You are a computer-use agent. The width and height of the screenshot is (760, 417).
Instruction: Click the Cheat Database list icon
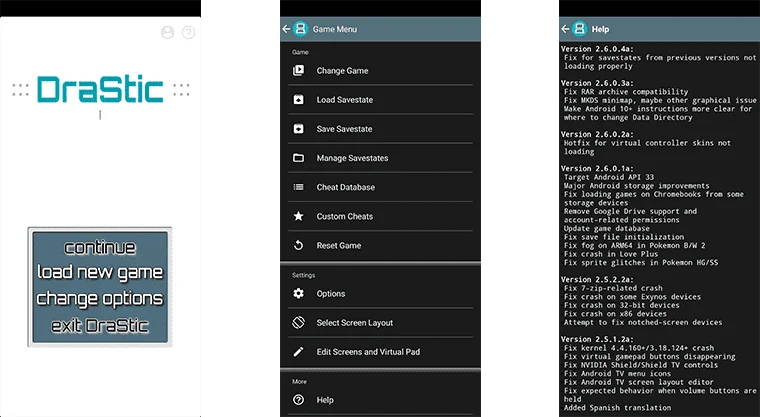tap(299, 187)
